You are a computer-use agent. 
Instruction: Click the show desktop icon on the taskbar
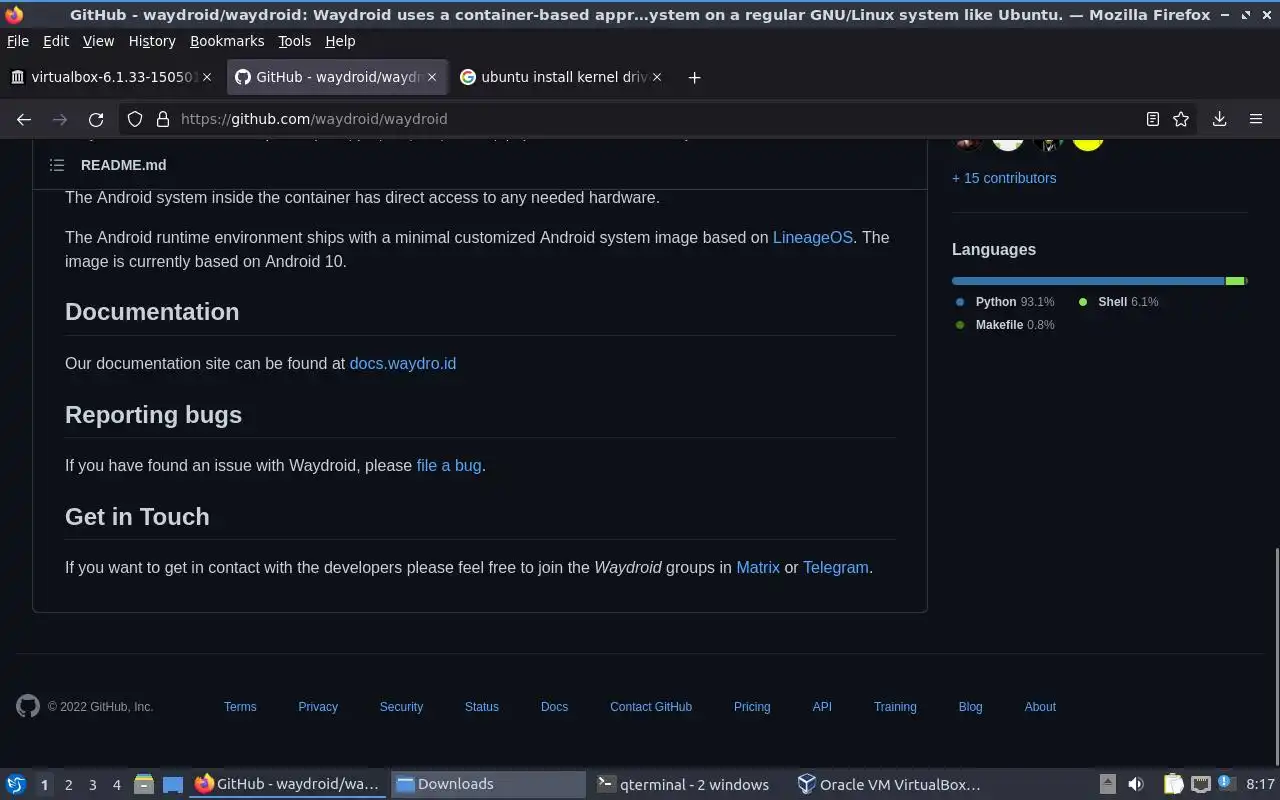point(173,785)
